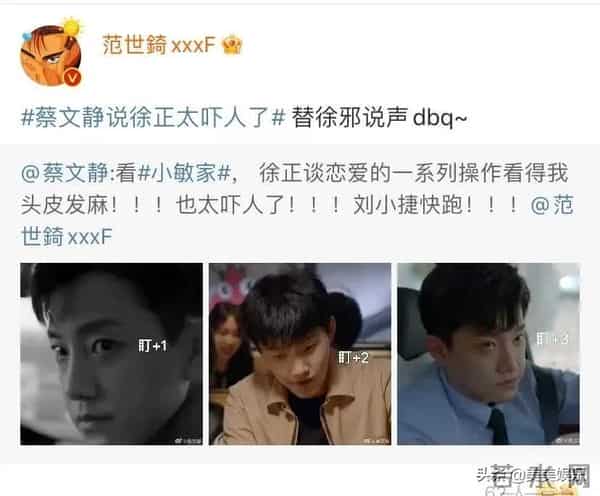View the black-and-white 盯+1 image
Viewport: 600px width, 496px height.
(111, 354)
